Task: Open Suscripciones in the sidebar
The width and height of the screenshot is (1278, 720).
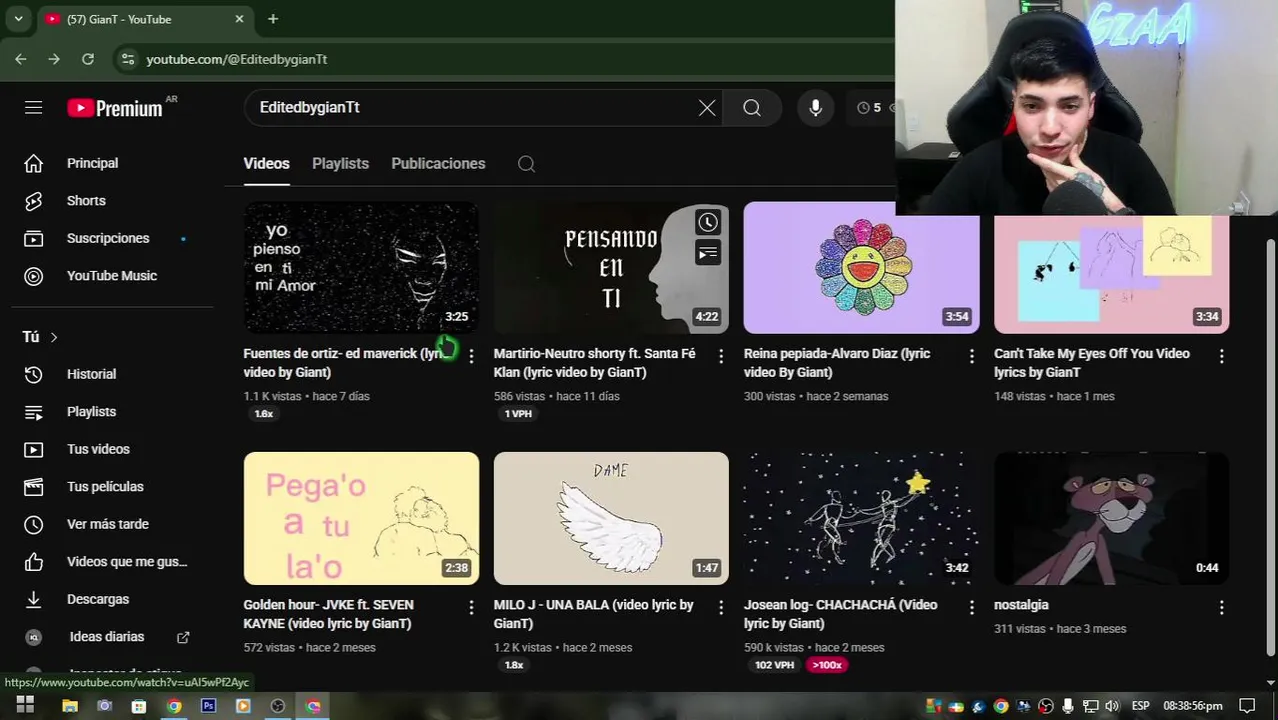Action: [x=108, y=238]
